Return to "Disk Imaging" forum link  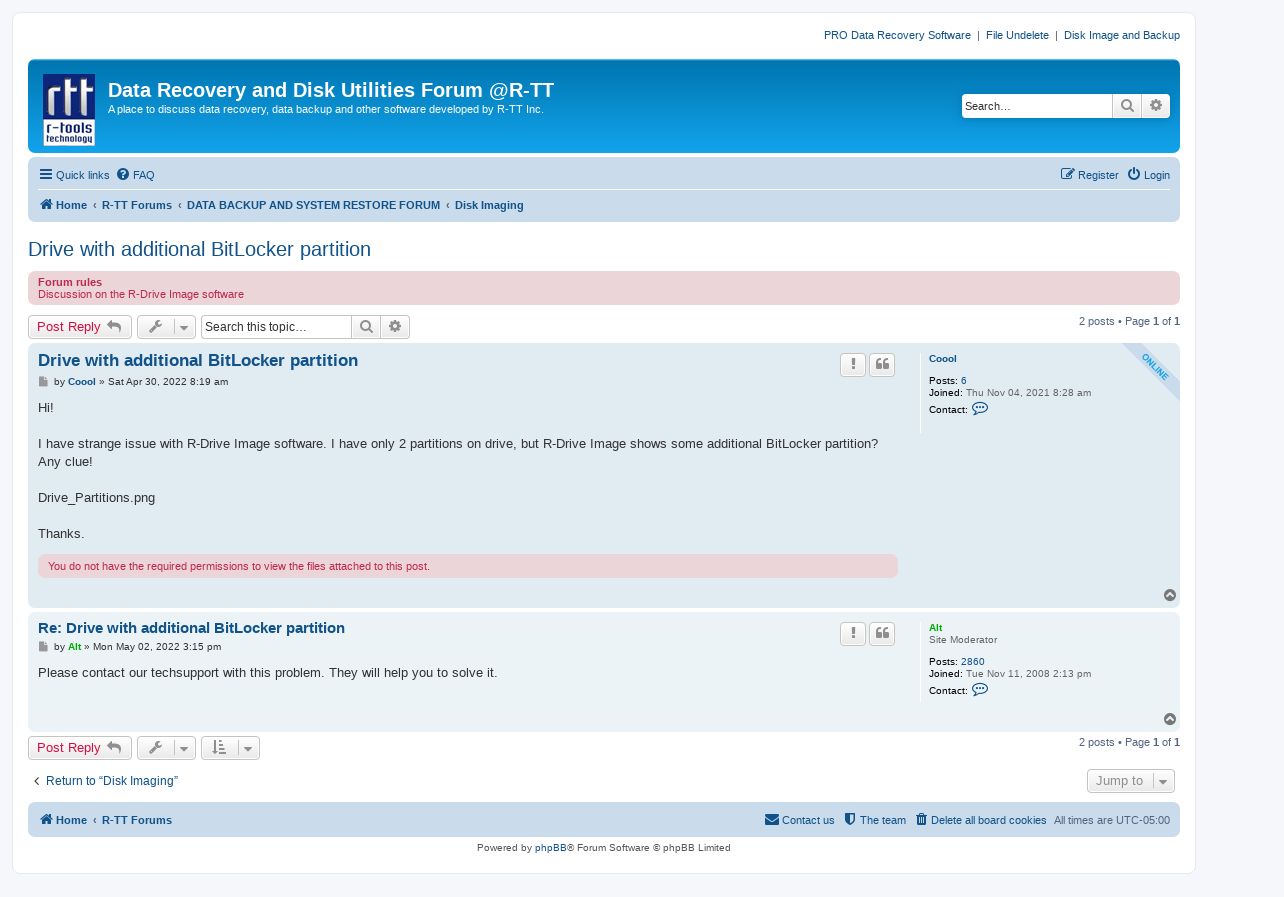click(x=104, y=781)
